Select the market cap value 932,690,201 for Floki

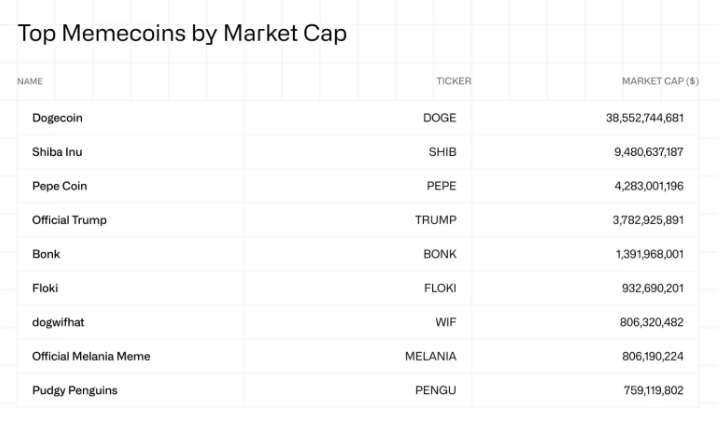(652, 288)
